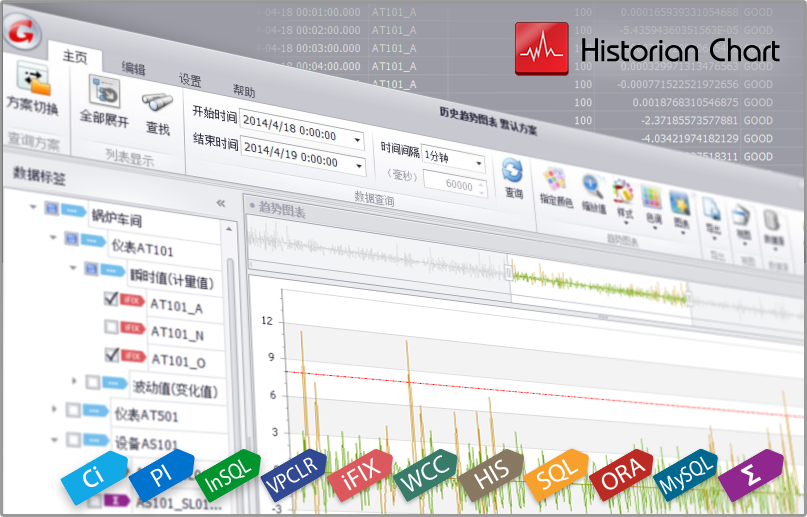Expand the 波动值(变化值) tree node
Screen dimensions: 807x517
point(74,381)
